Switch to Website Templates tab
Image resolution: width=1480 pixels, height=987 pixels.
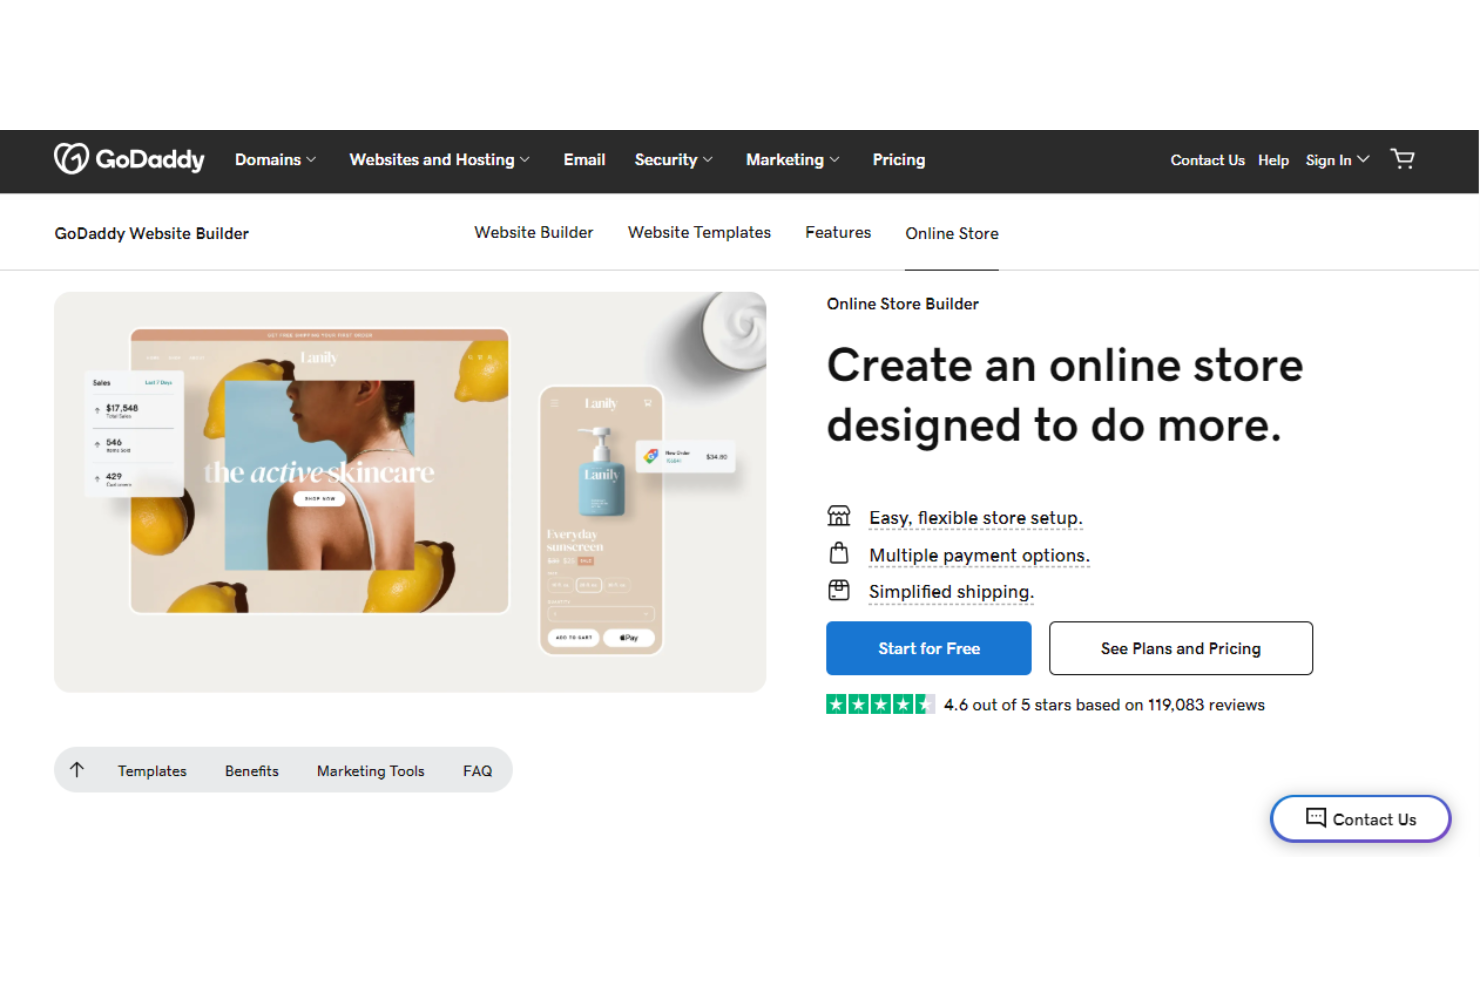pyautogui.click(x=699, y=232)
